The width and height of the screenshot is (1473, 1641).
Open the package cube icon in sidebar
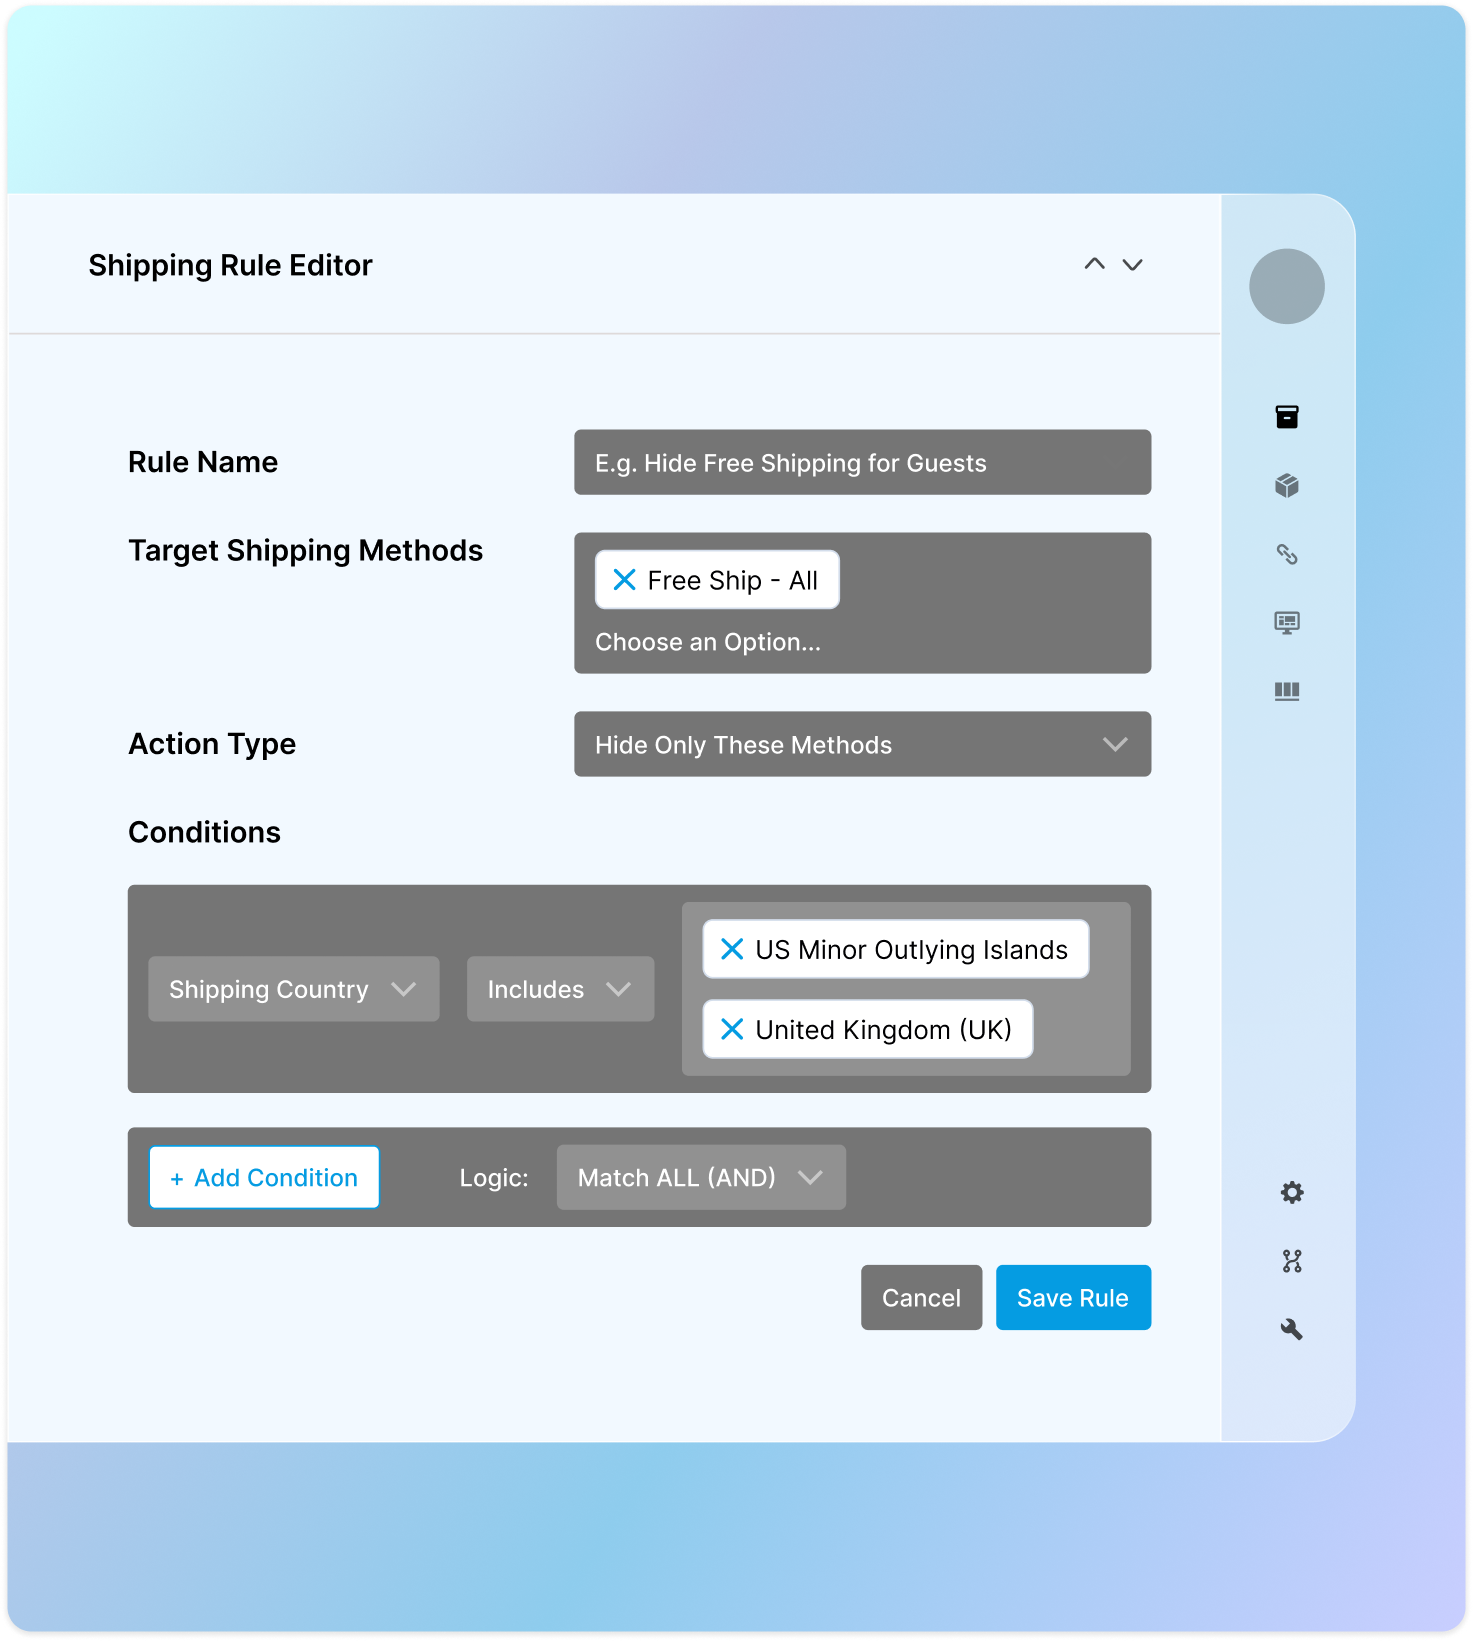pyautogui.click(x=1287, y=486)
